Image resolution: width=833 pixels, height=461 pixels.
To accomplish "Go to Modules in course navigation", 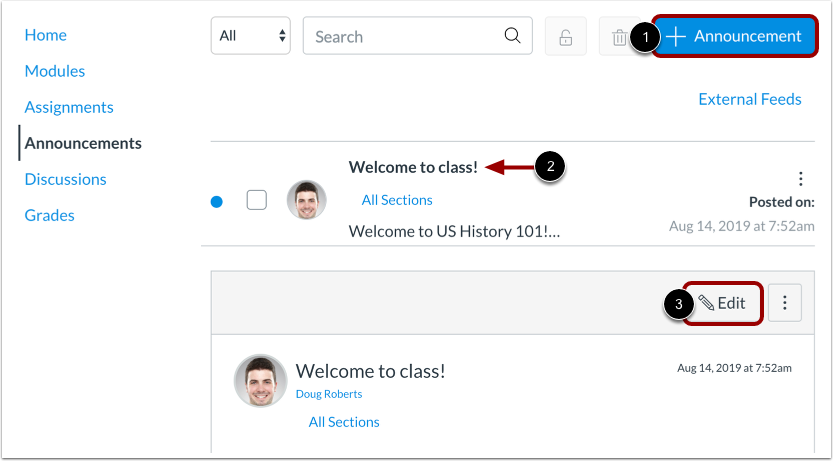I will pyautogui.click(x=55, y=71).
